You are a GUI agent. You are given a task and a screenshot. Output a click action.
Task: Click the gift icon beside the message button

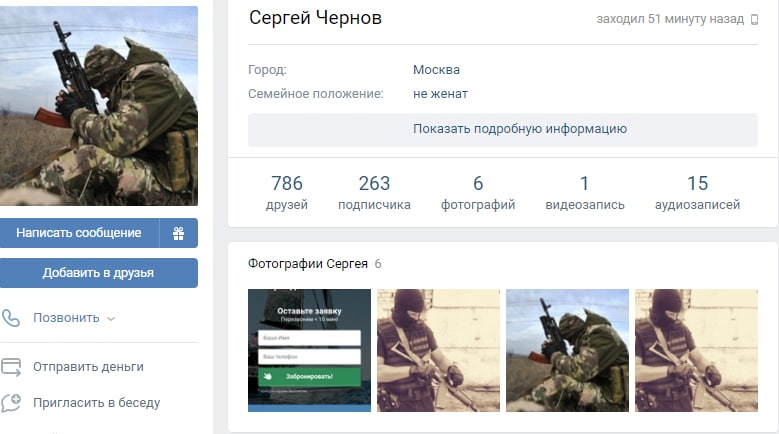[178, 233]
